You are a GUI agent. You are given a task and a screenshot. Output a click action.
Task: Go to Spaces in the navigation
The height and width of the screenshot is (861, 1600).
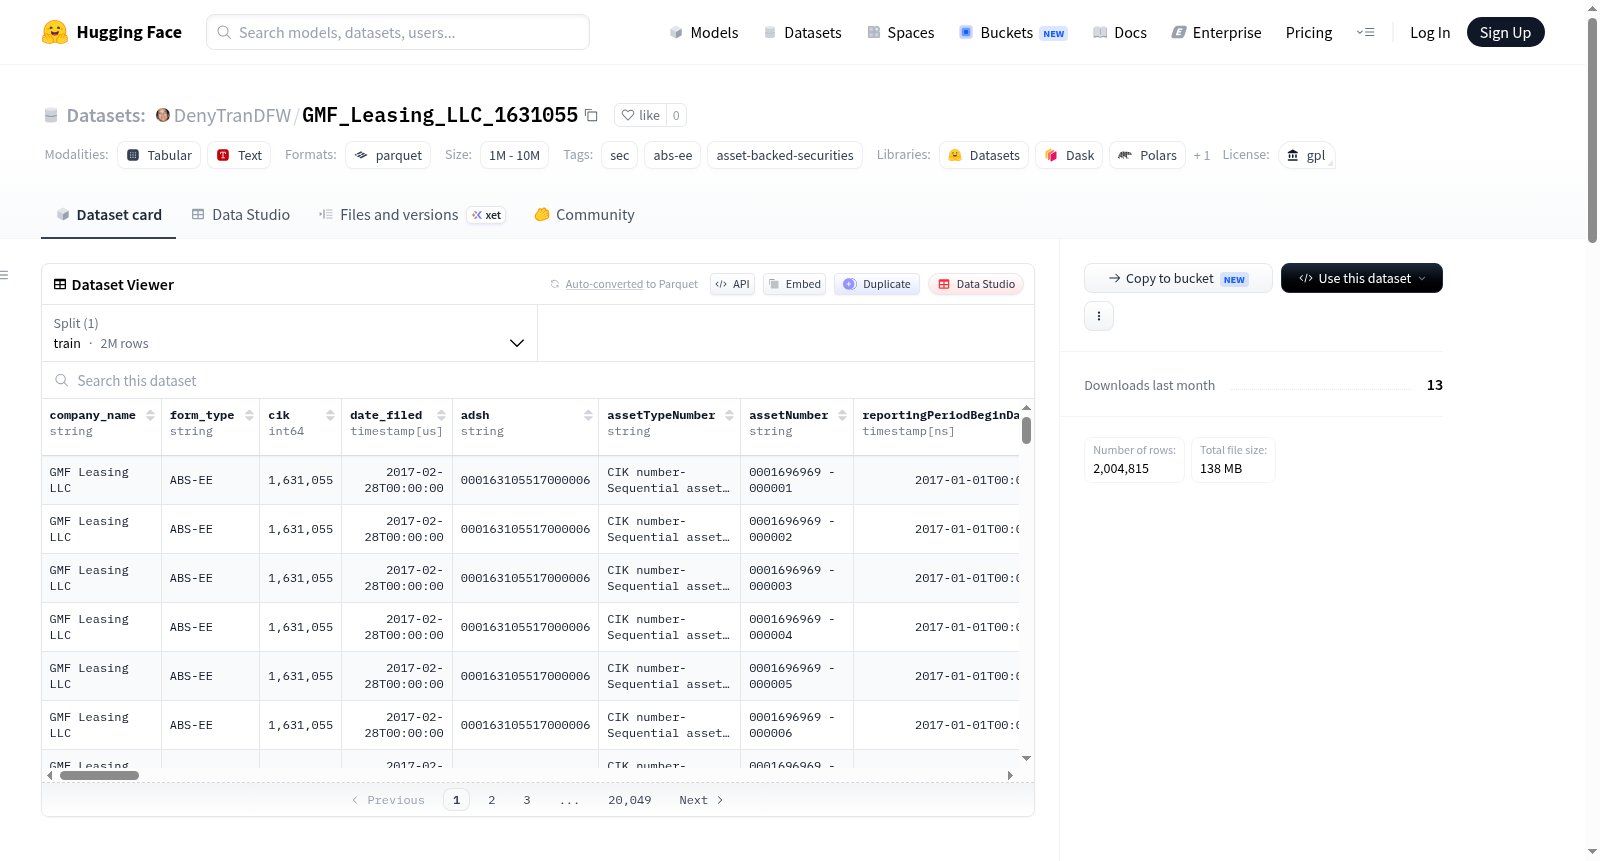tap(901, 32)
